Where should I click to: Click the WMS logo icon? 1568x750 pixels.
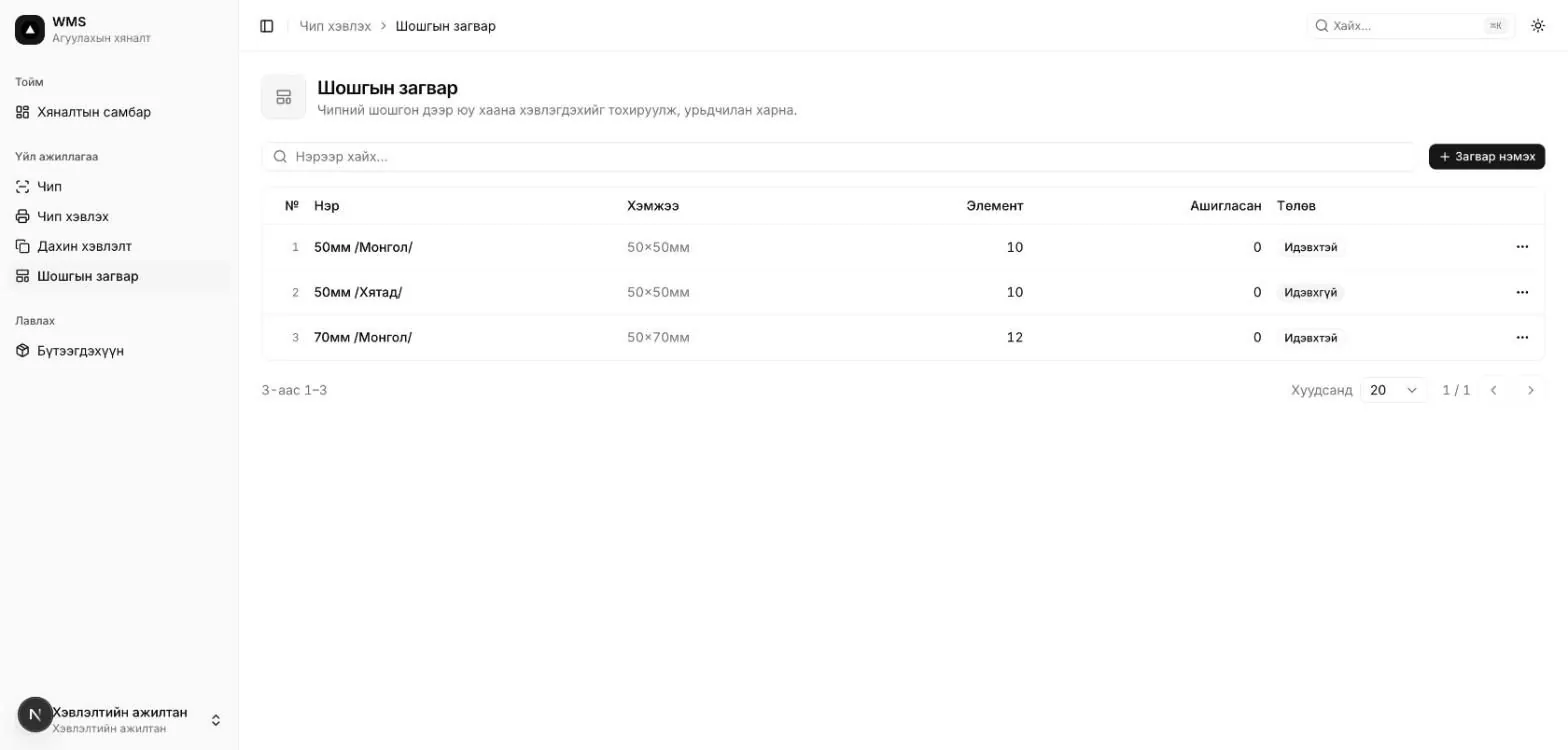point(30,30)
